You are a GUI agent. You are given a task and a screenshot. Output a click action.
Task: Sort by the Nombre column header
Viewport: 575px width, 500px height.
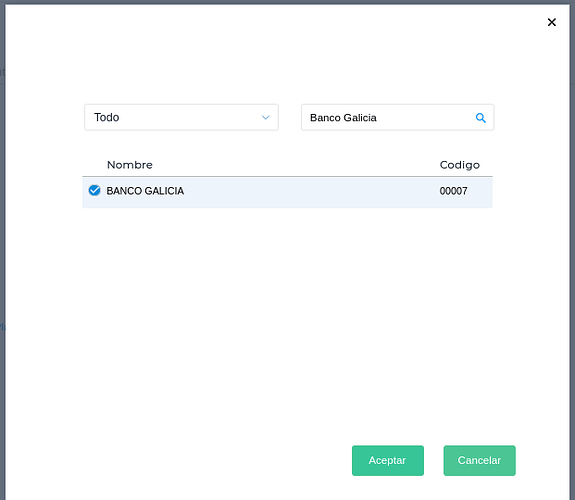[129, 165]
